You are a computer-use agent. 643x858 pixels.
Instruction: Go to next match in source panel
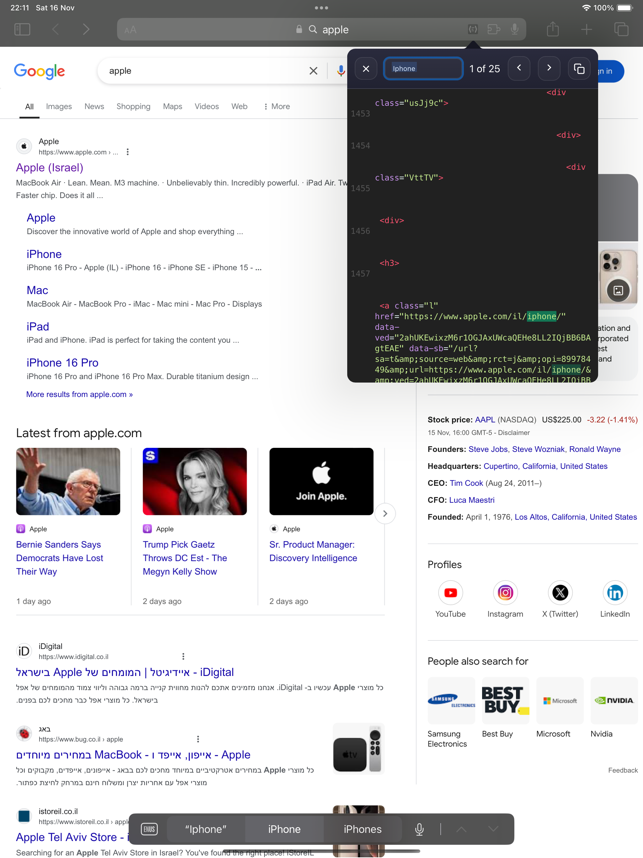(x=549, y=68)
